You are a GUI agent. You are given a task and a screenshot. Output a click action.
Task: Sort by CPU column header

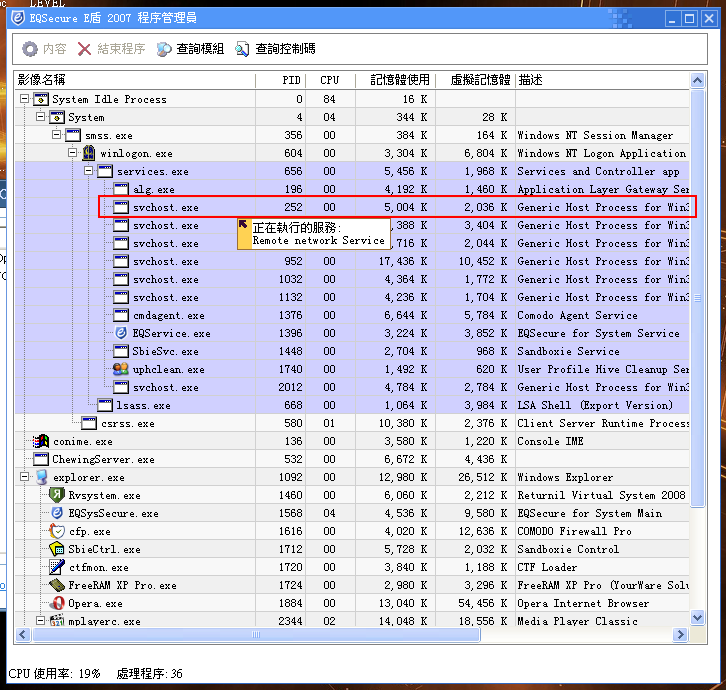pyautogui.click(x=331, y=80)
